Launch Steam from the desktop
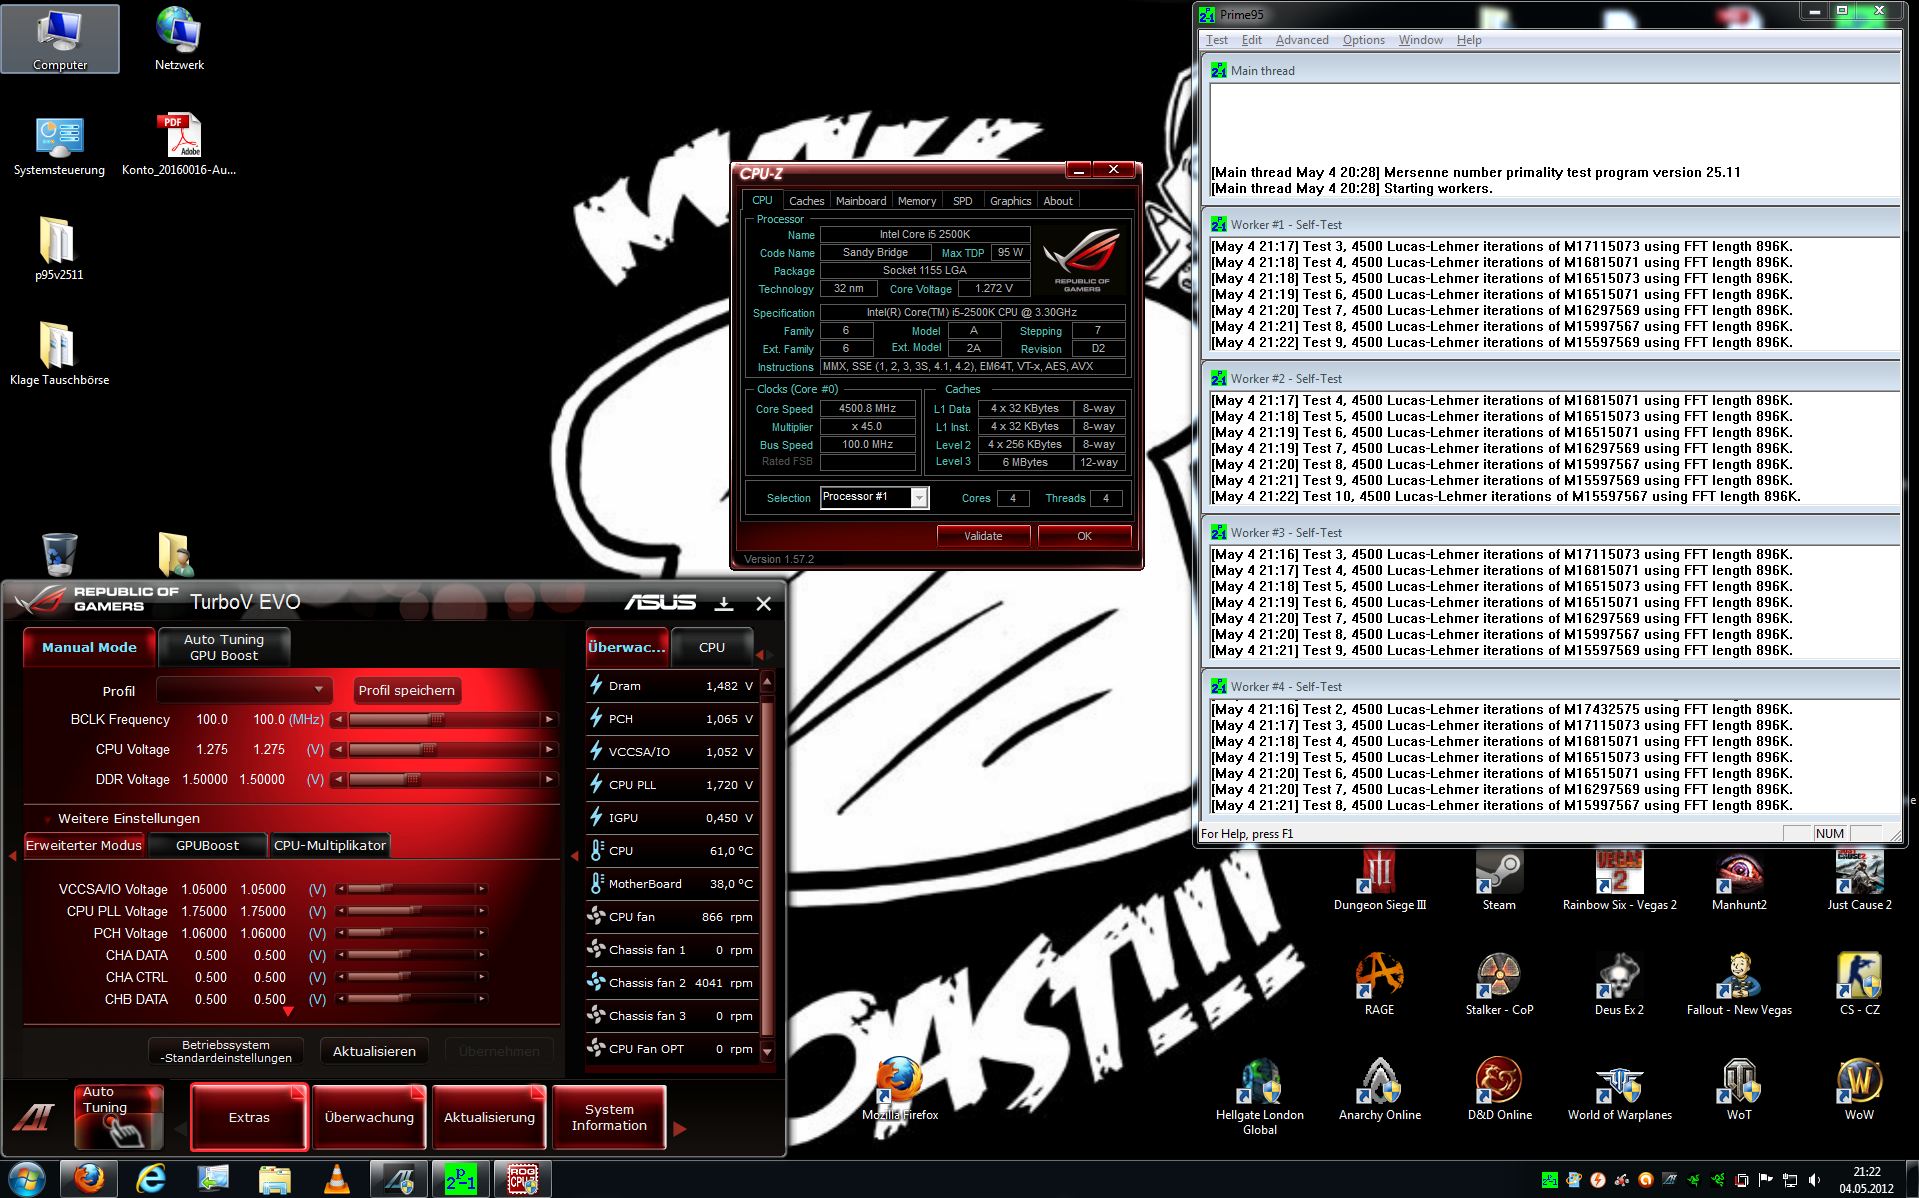This screenshot has height=1198, width=1919. [x=1499, y=881]
